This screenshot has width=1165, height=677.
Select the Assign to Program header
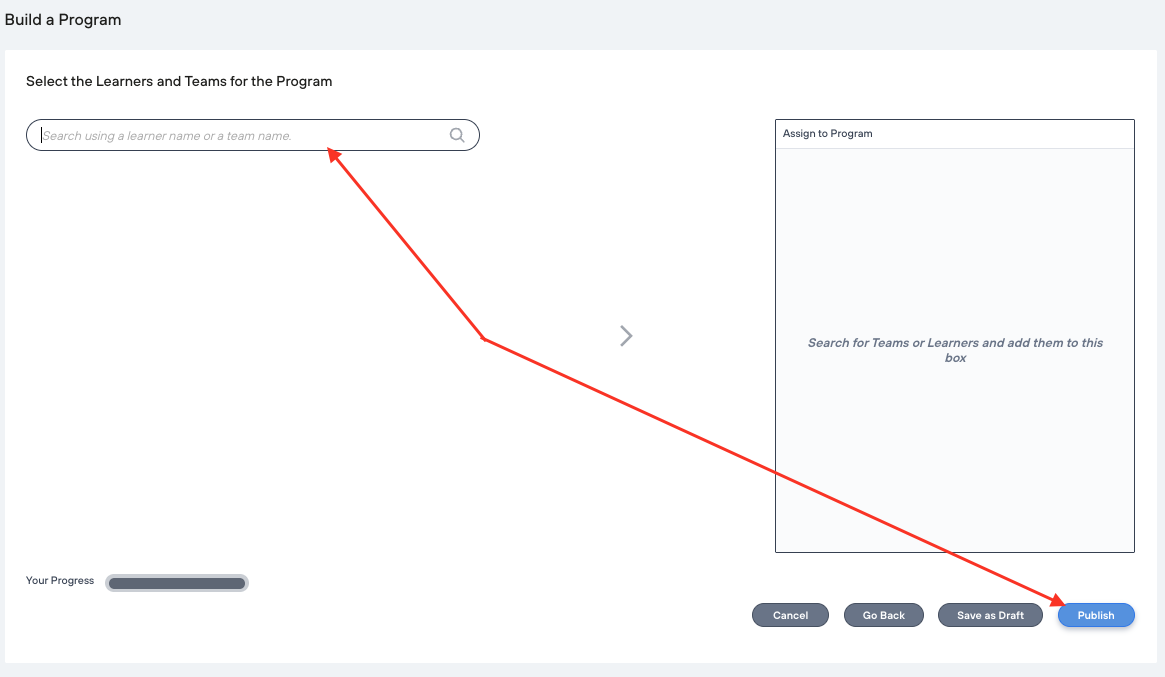(828, 134)
